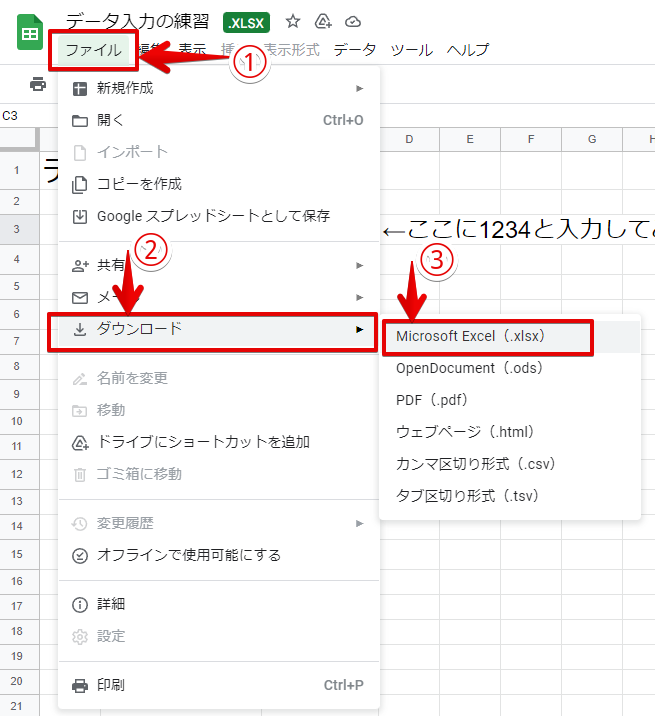The width and height of the screenshot is (655, 716).
Task: Choose Make a copy (コピーを作成)
Action: coord(139,184)
